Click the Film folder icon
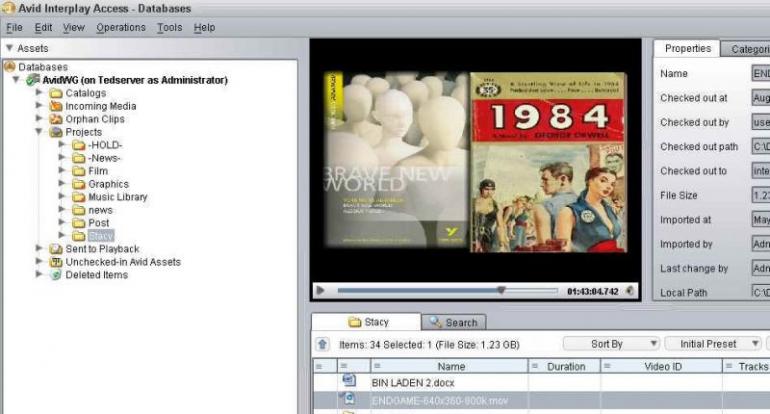This screenshot has width=770, height=414. (x=79, y=171)
